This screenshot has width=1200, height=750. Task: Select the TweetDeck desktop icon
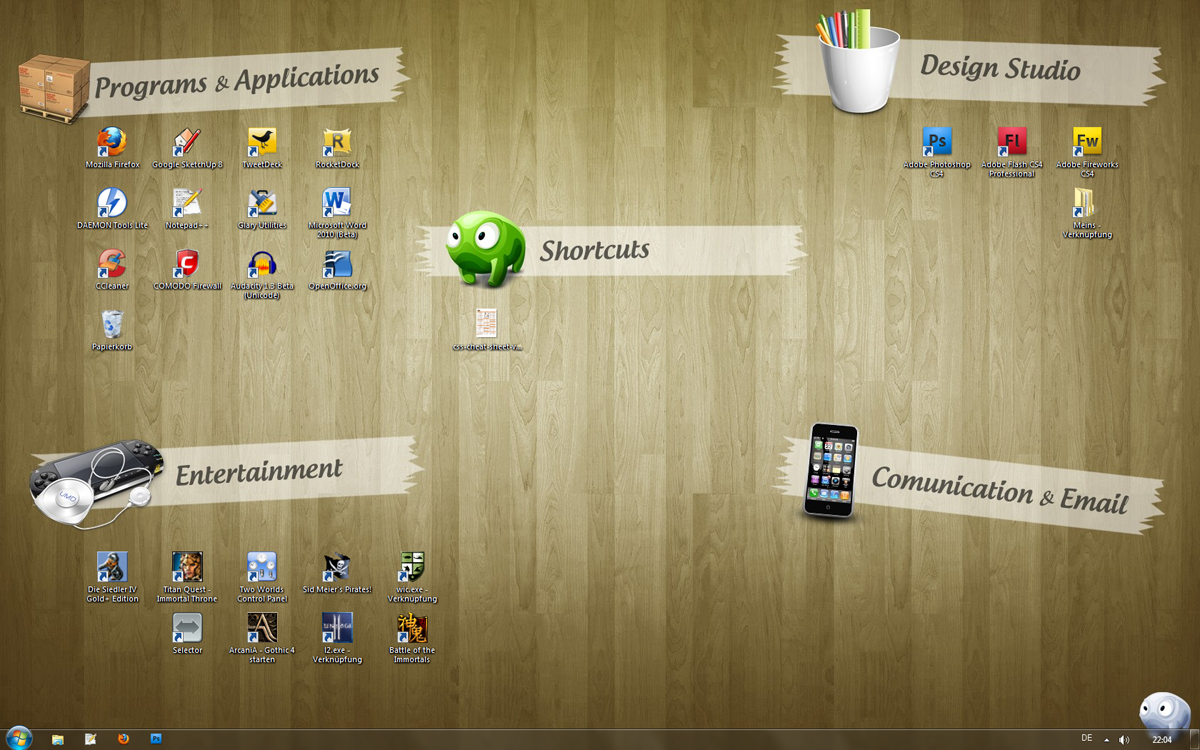click(262, 142)
